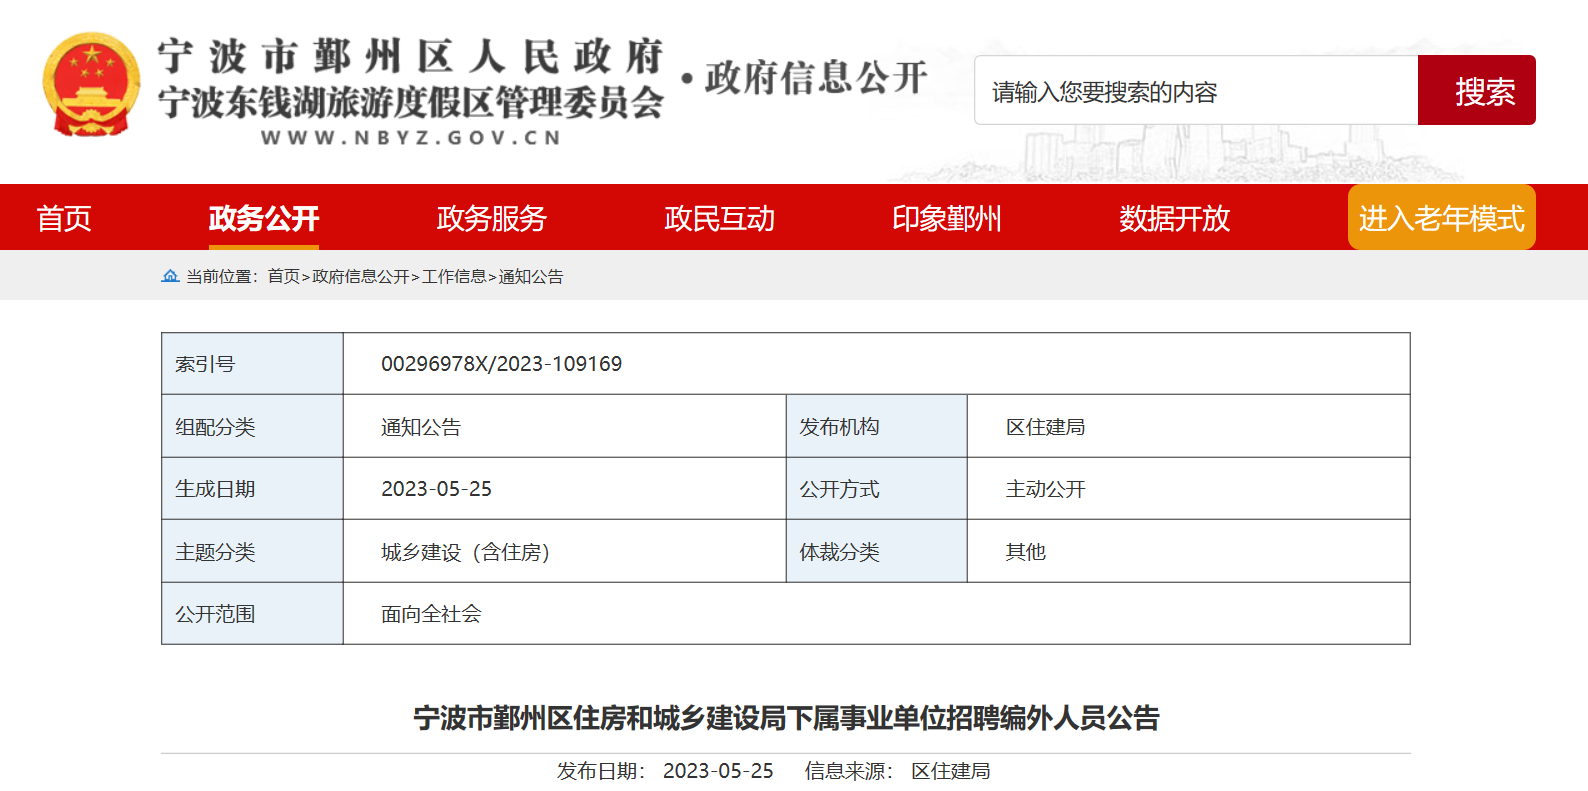Click the 公开方式 label cell
1588x791 pixels.
(877, 489)
